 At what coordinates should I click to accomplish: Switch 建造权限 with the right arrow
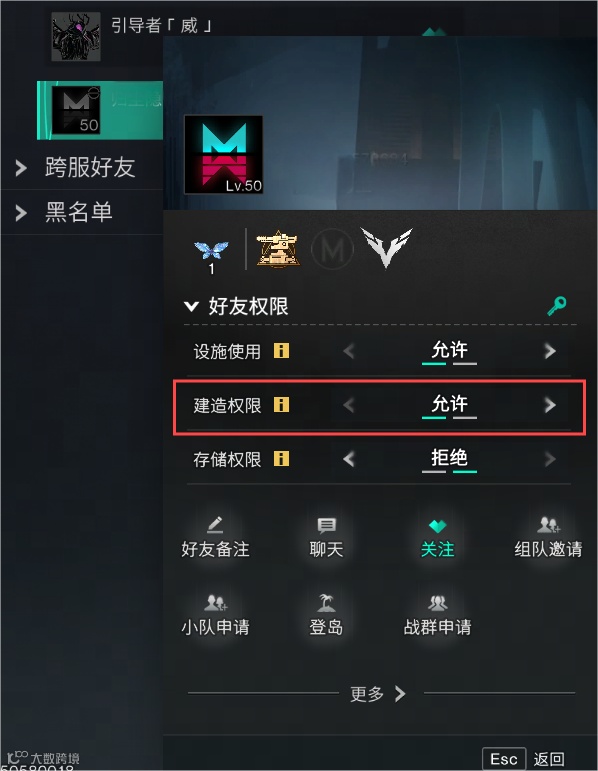click(550, 405)
